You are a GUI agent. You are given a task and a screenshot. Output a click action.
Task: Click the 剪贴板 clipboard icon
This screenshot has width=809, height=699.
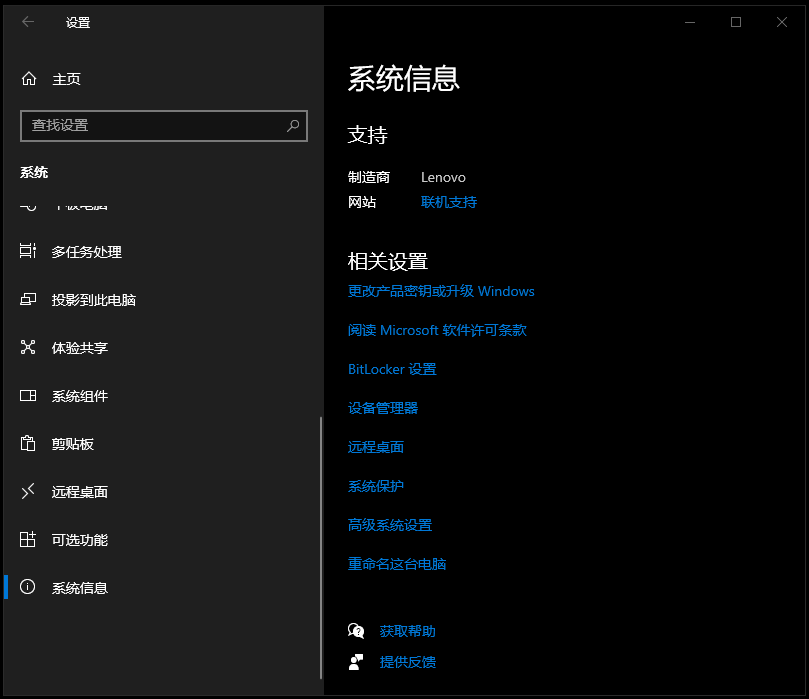pos(28,444)
